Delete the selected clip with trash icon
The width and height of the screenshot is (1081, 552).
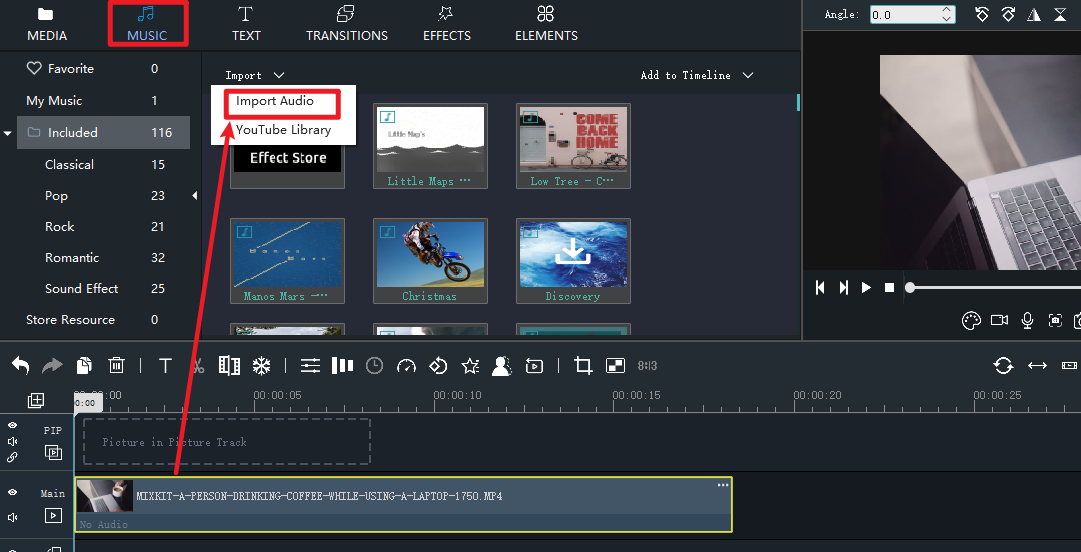tap(117, 365)
